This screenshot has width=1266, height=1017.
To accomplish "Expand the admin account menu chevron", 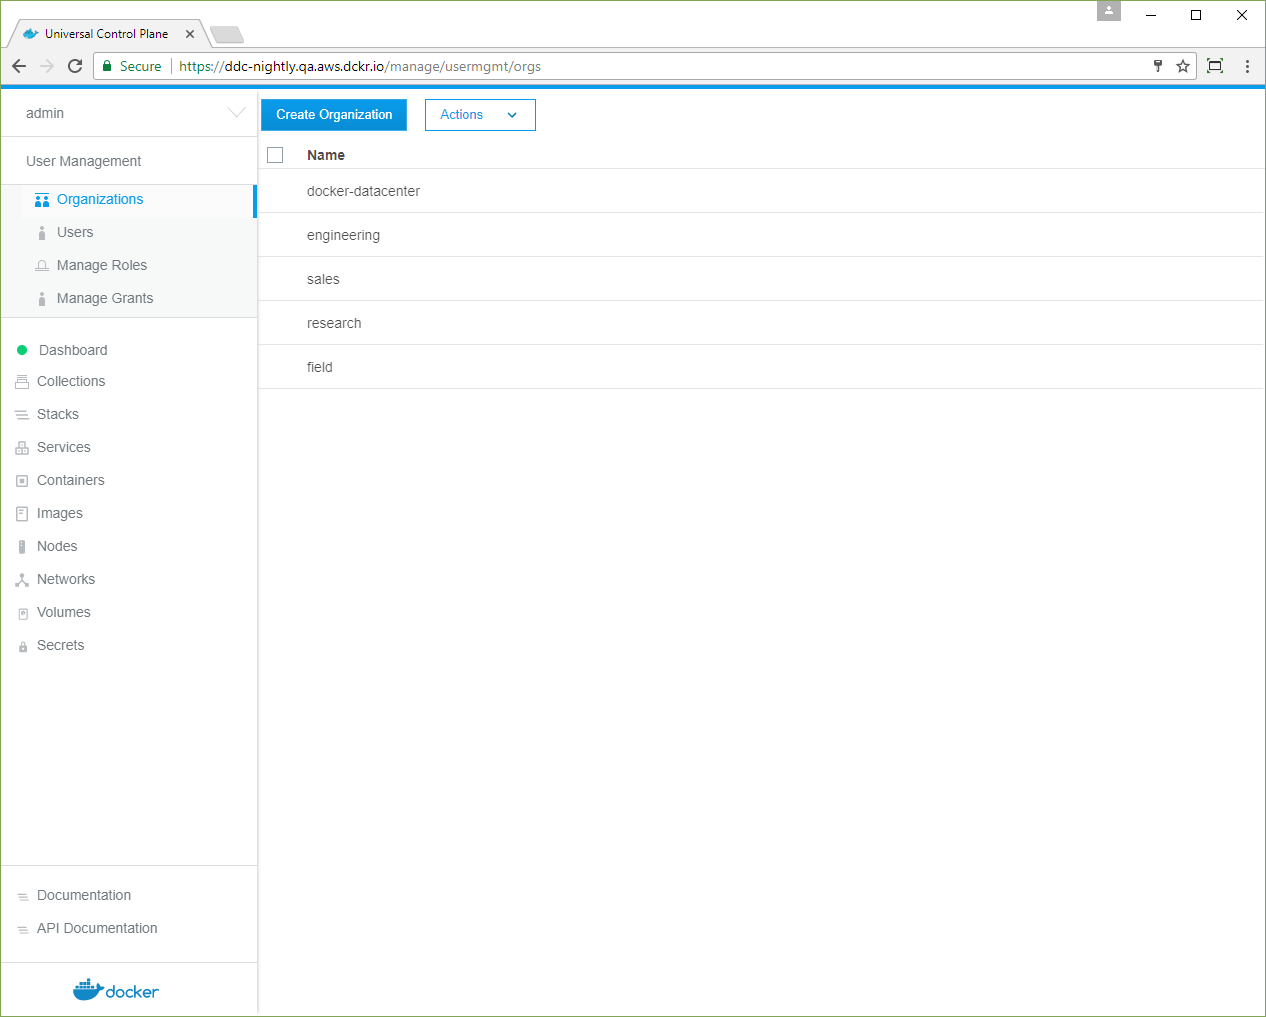I will pos(236,113).
